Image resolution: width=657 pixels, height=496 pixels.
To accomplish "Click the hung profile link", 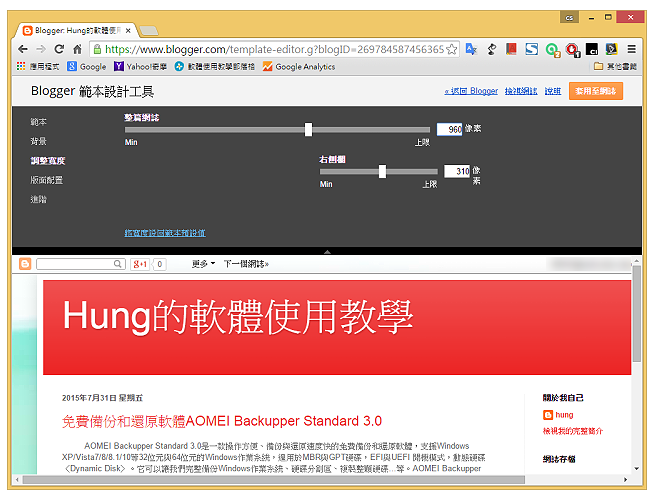I will pyautogui.click(x=564, y=415).
